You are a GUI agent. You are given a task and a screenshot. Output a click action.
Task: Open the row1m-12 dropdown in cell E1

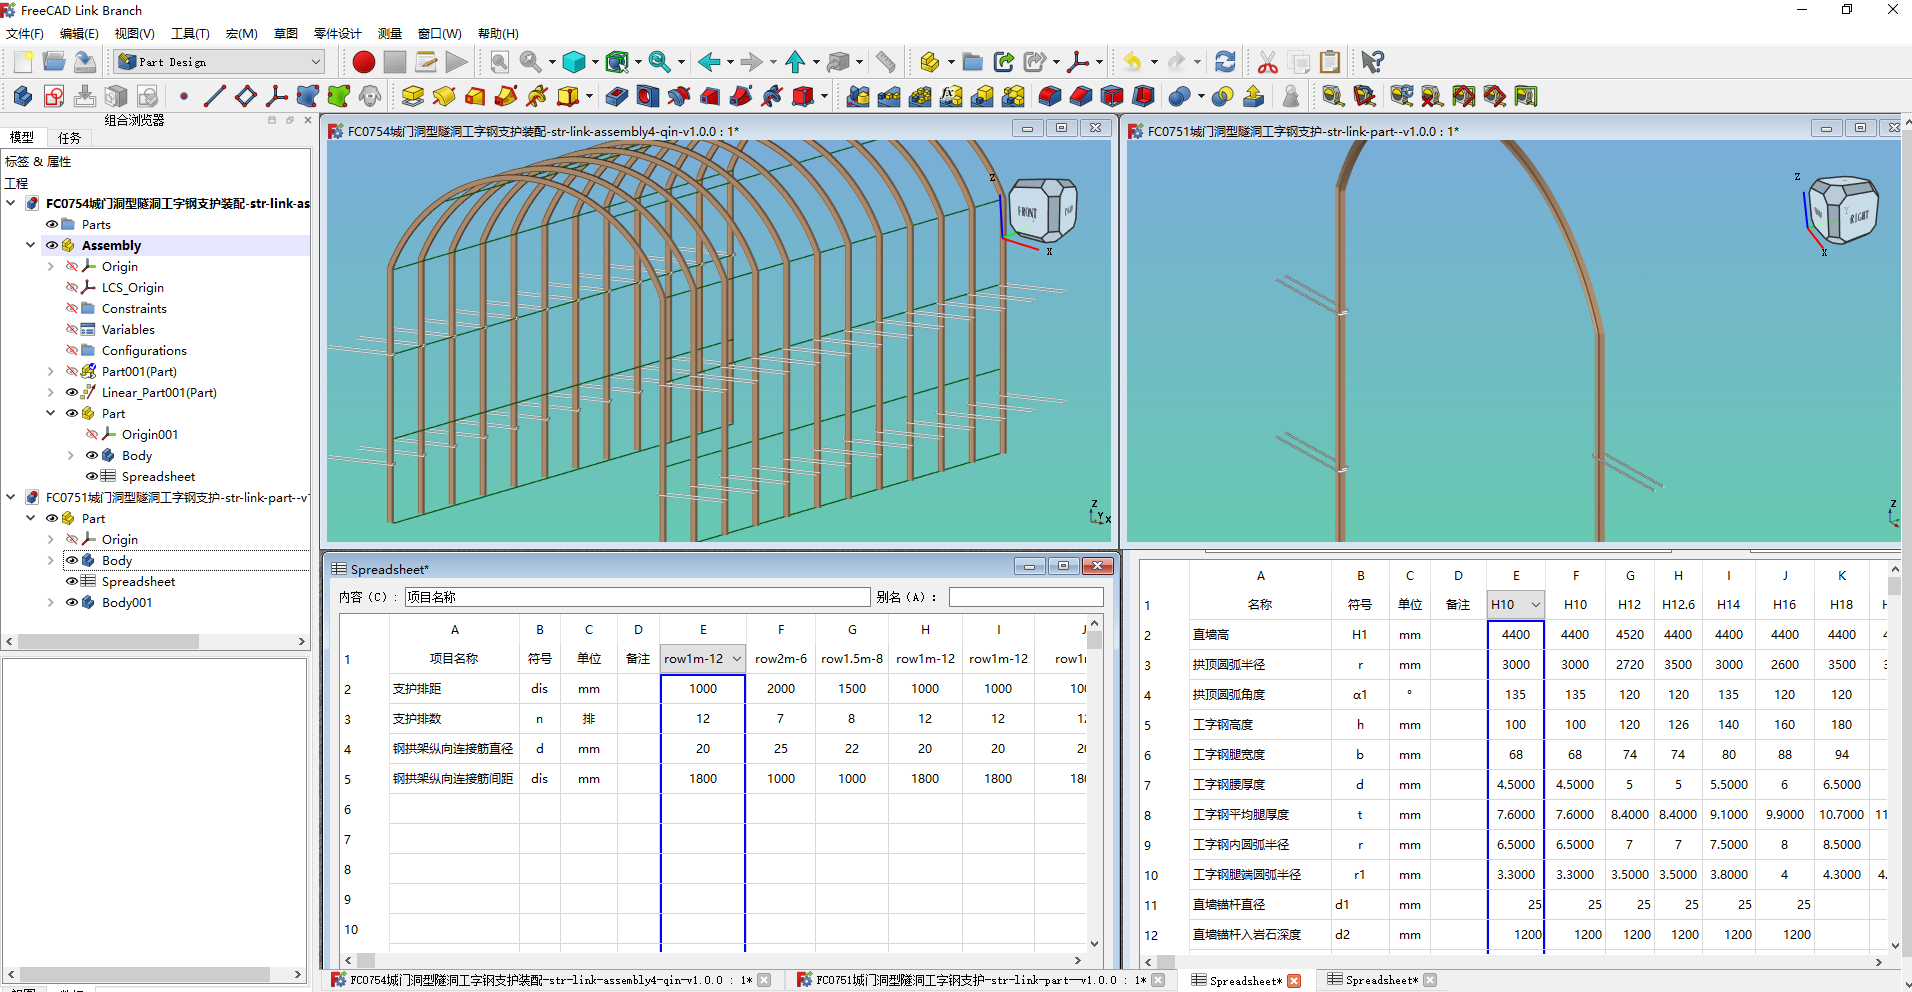click(x=737, y=659)
